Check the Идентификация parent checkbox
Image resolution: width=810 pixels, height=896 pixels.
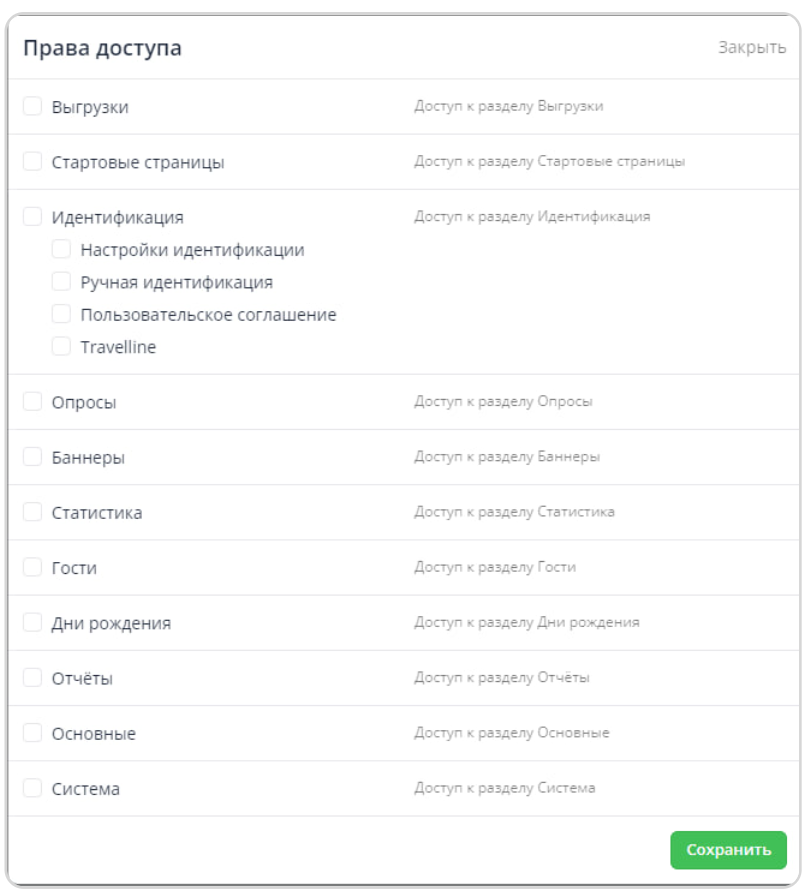[x=32, y=217]
